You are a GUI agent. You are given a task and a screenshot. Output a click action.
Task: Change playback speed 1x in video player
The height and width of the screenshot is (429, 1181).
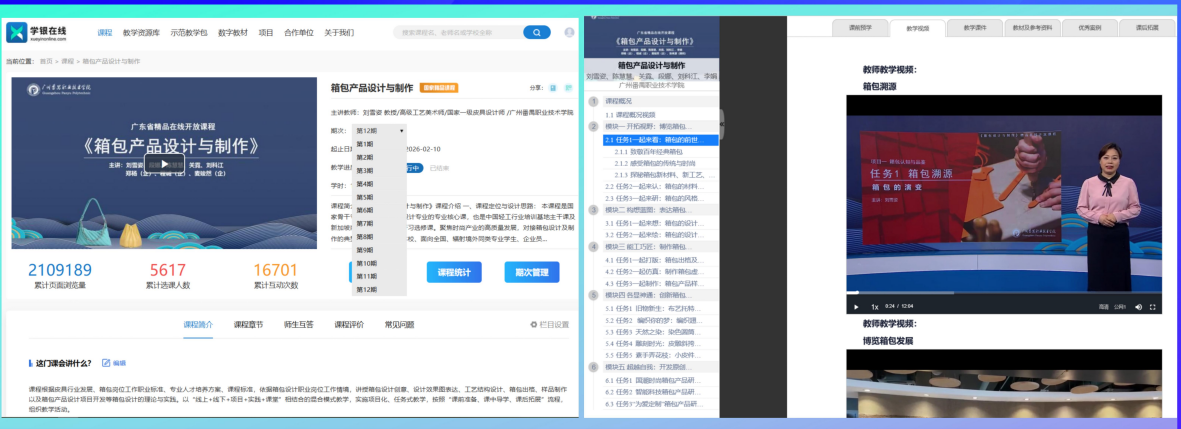point(874,306)
